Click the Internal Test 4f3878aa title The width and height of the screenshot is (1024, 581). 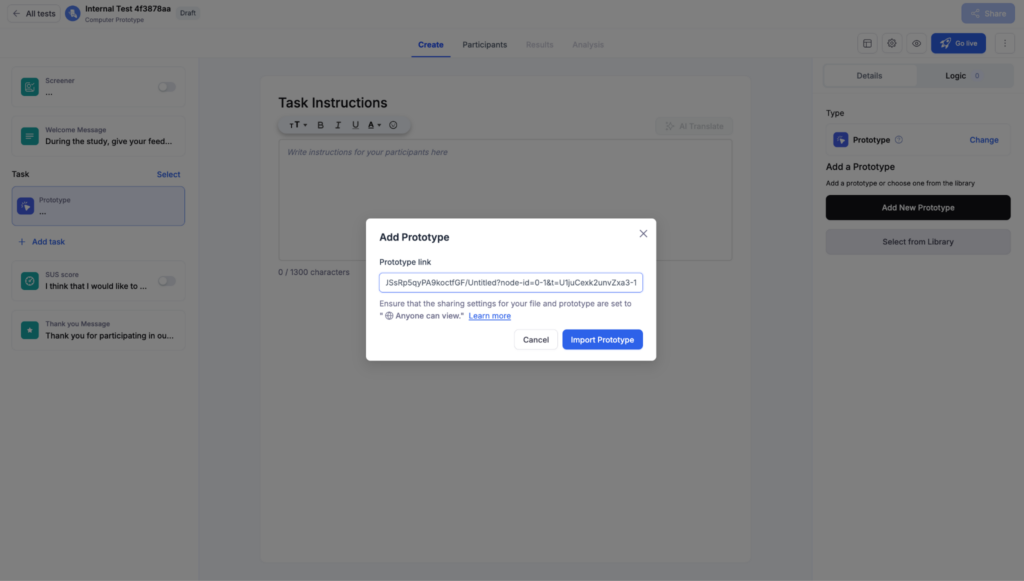[128, 9]
